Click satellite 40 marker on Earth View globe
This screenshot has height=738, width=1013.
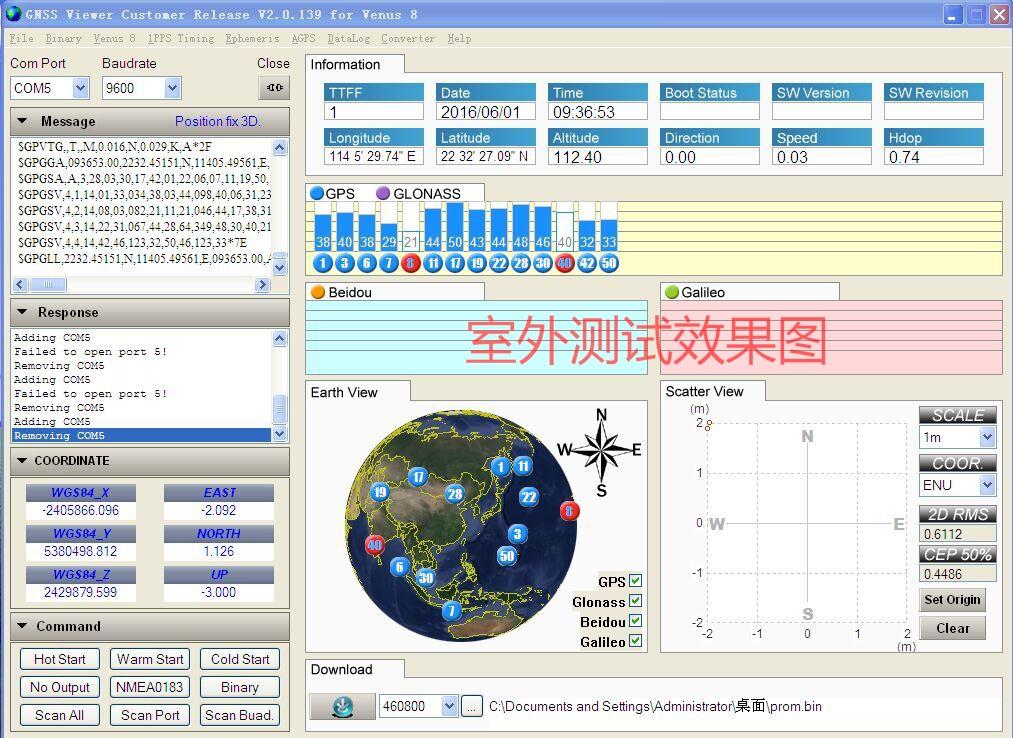tap(374, 545)
